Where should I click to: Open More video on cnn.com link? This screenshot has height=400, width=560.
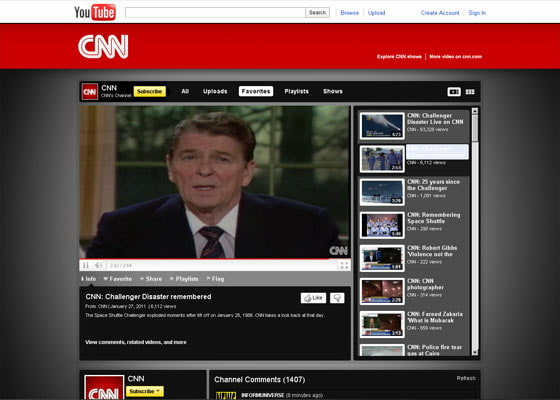(455, 56)
